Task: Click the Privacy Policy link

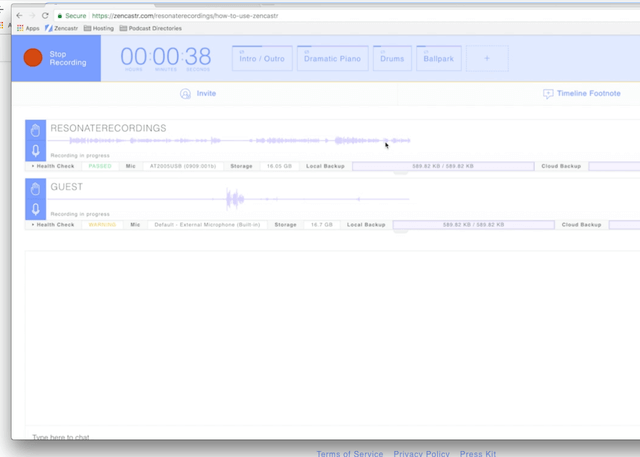Action: [x=421, y=454]
